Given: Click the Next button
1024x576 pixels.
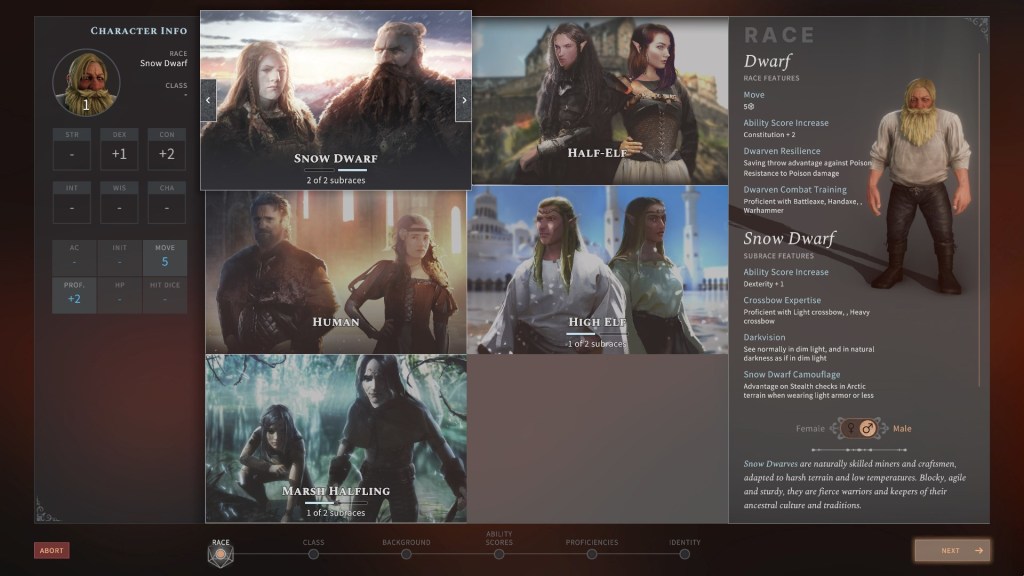Looking at the screenshot, I should point(950,550).
